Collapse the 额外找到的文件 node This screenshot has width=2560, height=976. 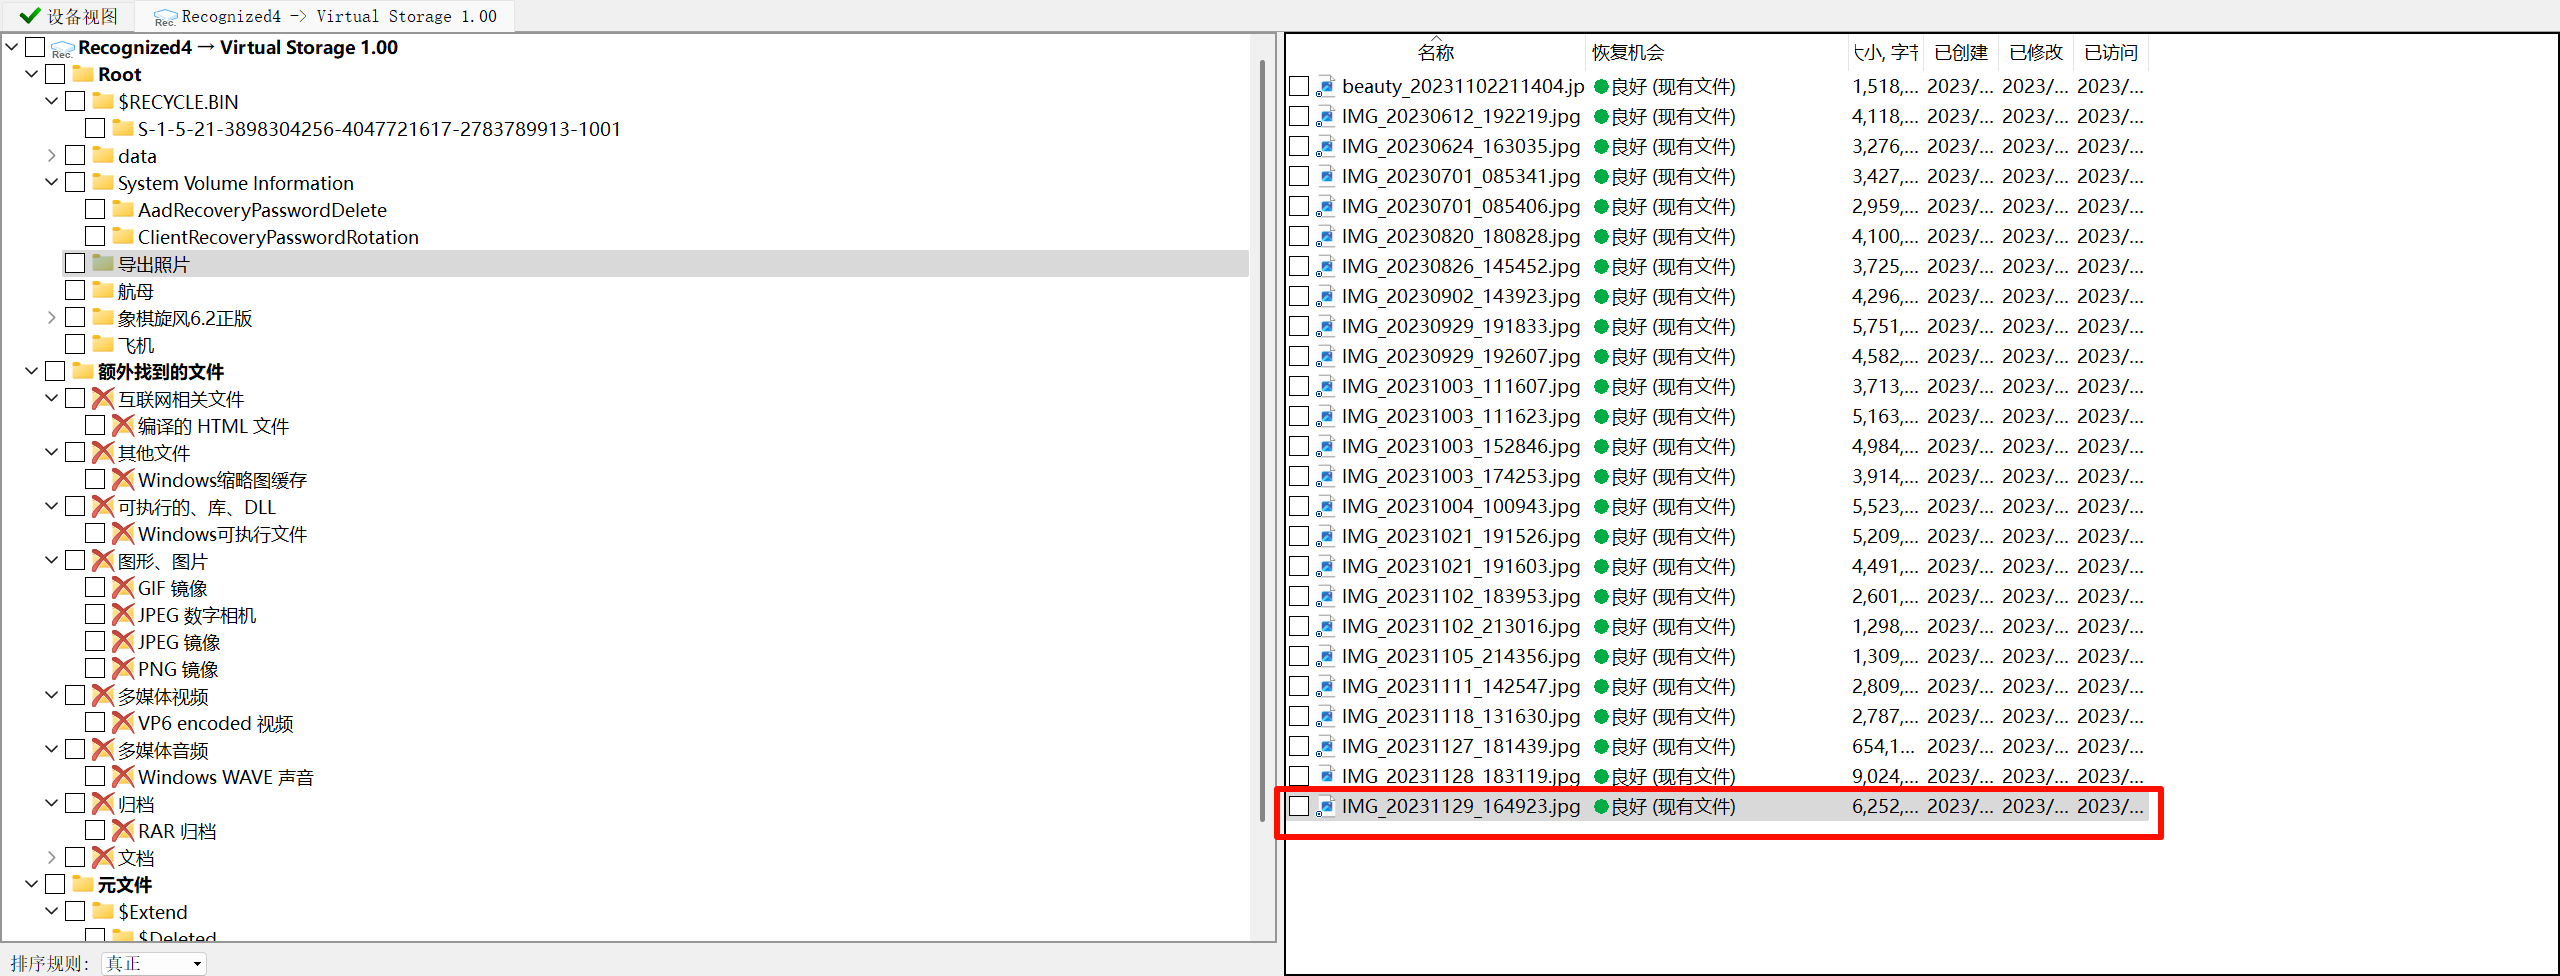point(32,371)
